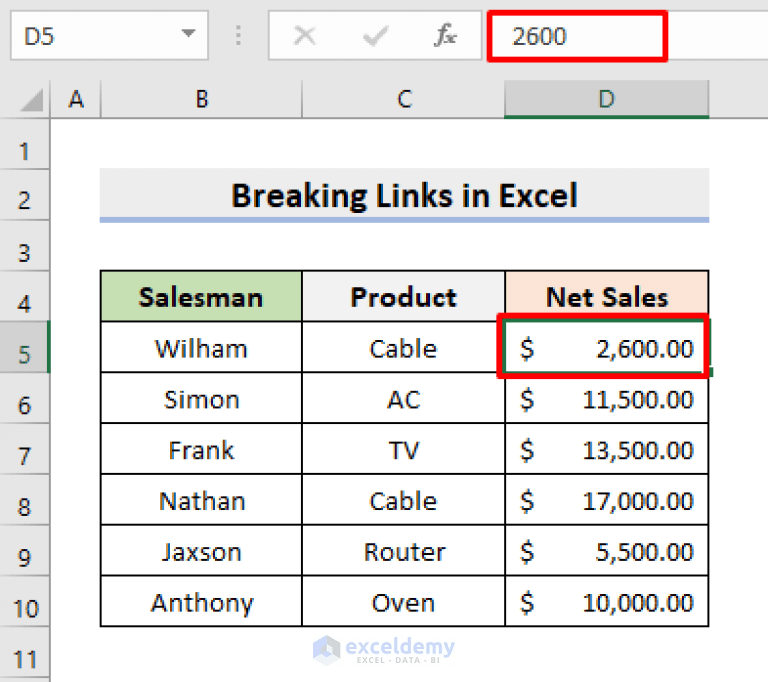Image resolution: width=768 pixels, height=682 pixels.
Task: Select the $11,500.00 cell
Action: point(606,399)
